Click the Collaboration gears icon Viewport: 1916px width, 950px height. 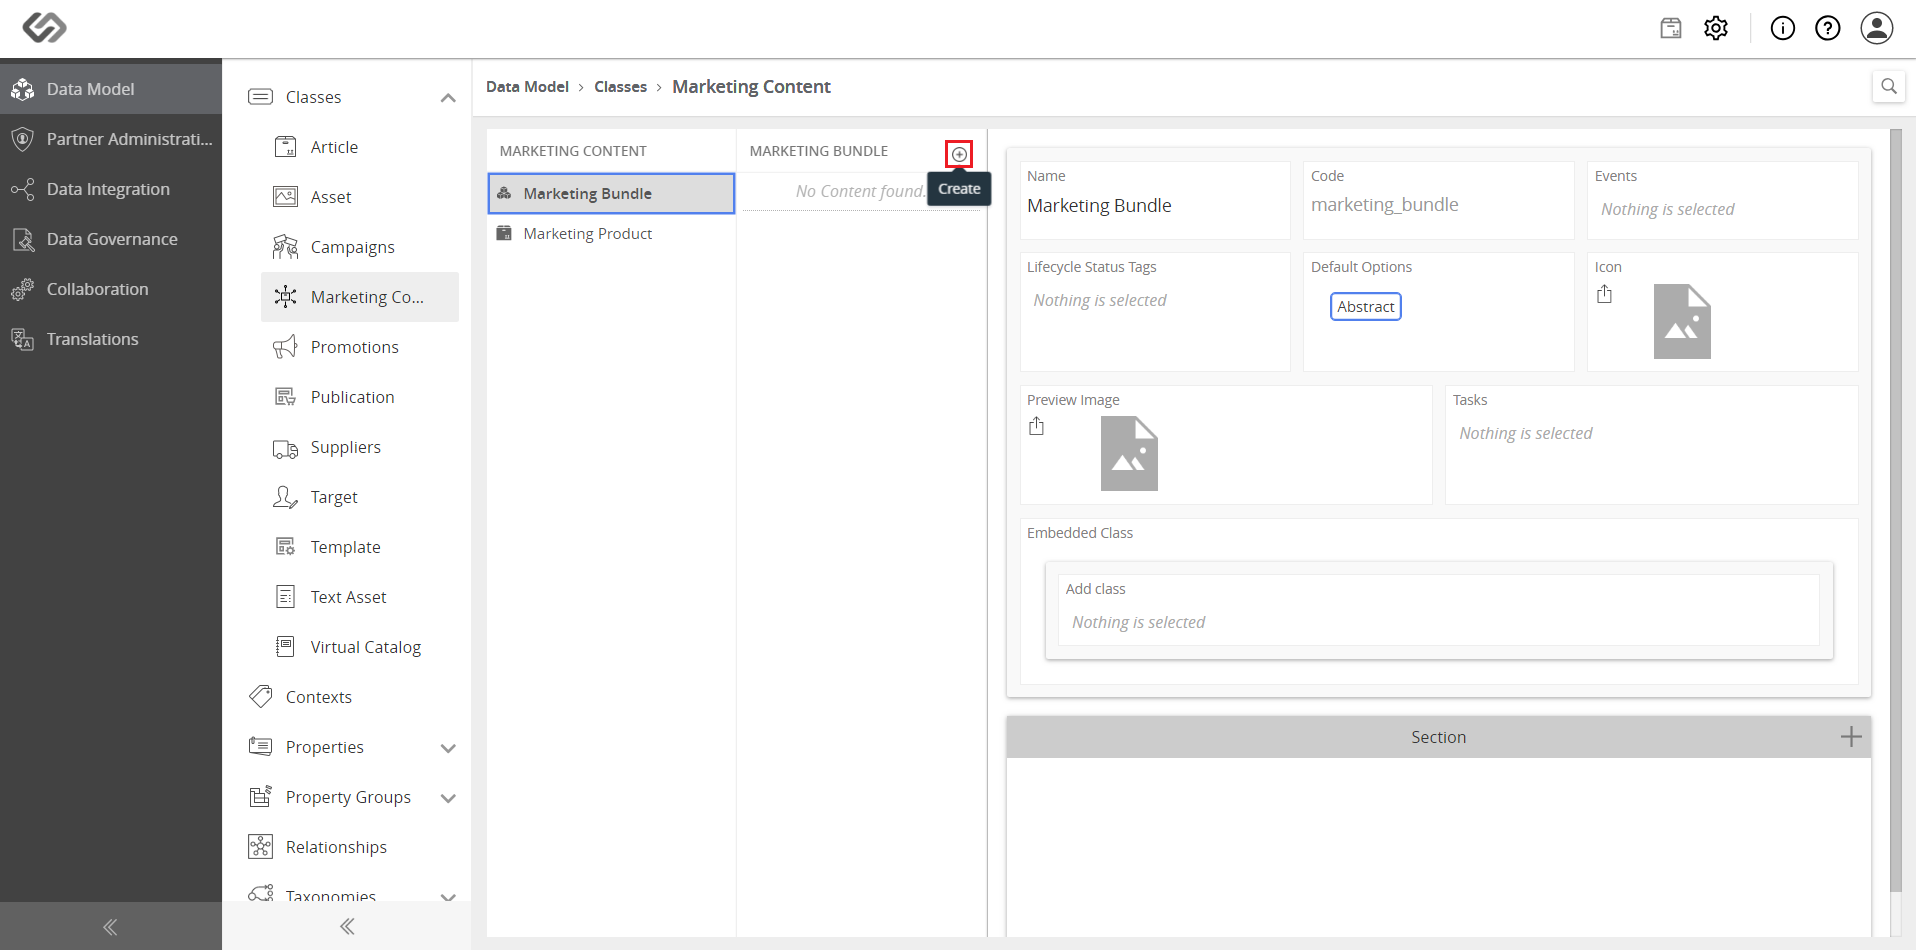tap(23, 289)
